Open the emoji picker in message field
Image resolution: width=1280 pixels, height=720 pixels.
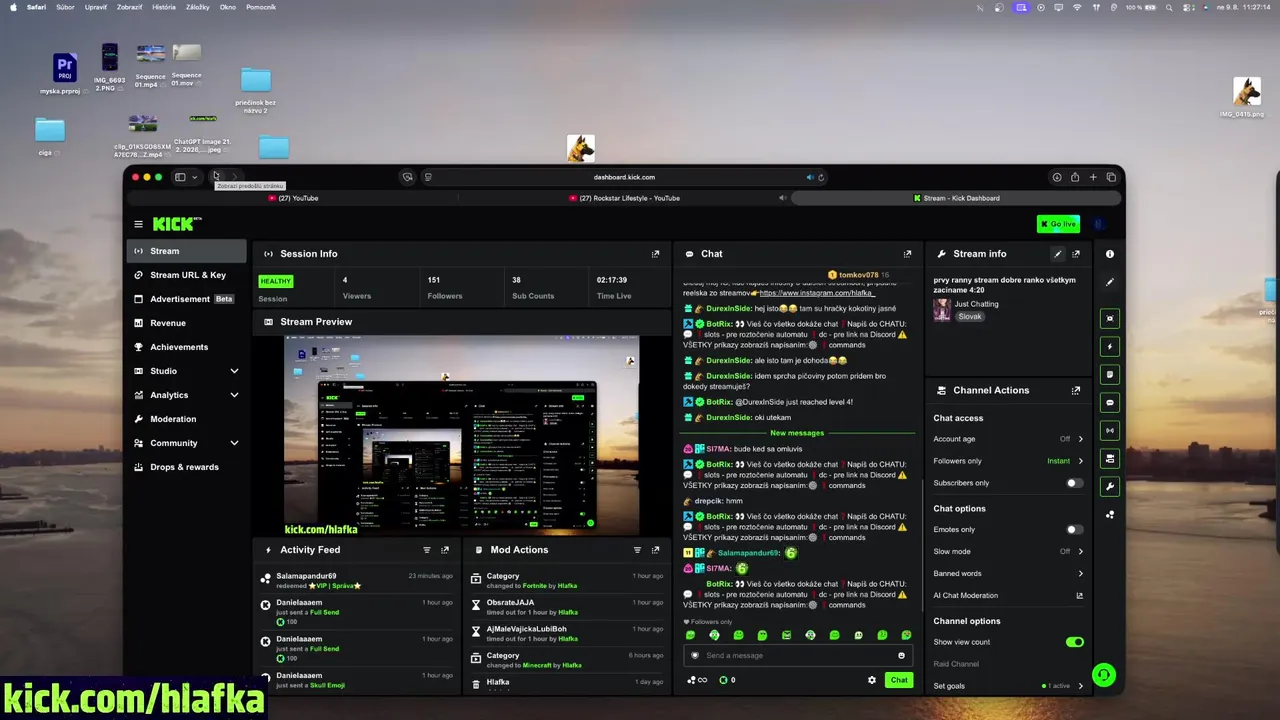[901, 656]
